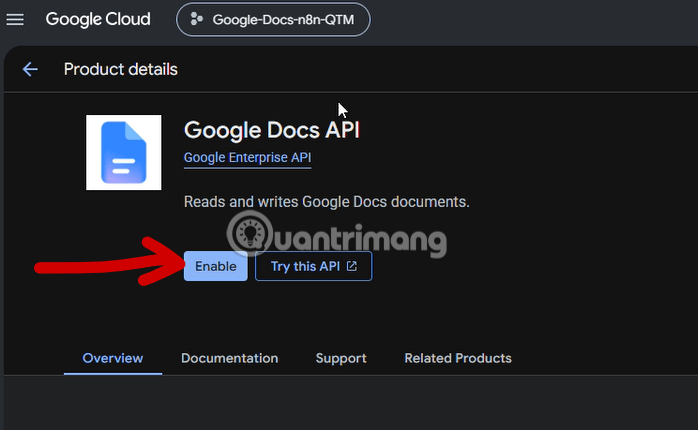Open the Support tab
The width and height of the screenshot is (698, 430).
coord(341,358)
